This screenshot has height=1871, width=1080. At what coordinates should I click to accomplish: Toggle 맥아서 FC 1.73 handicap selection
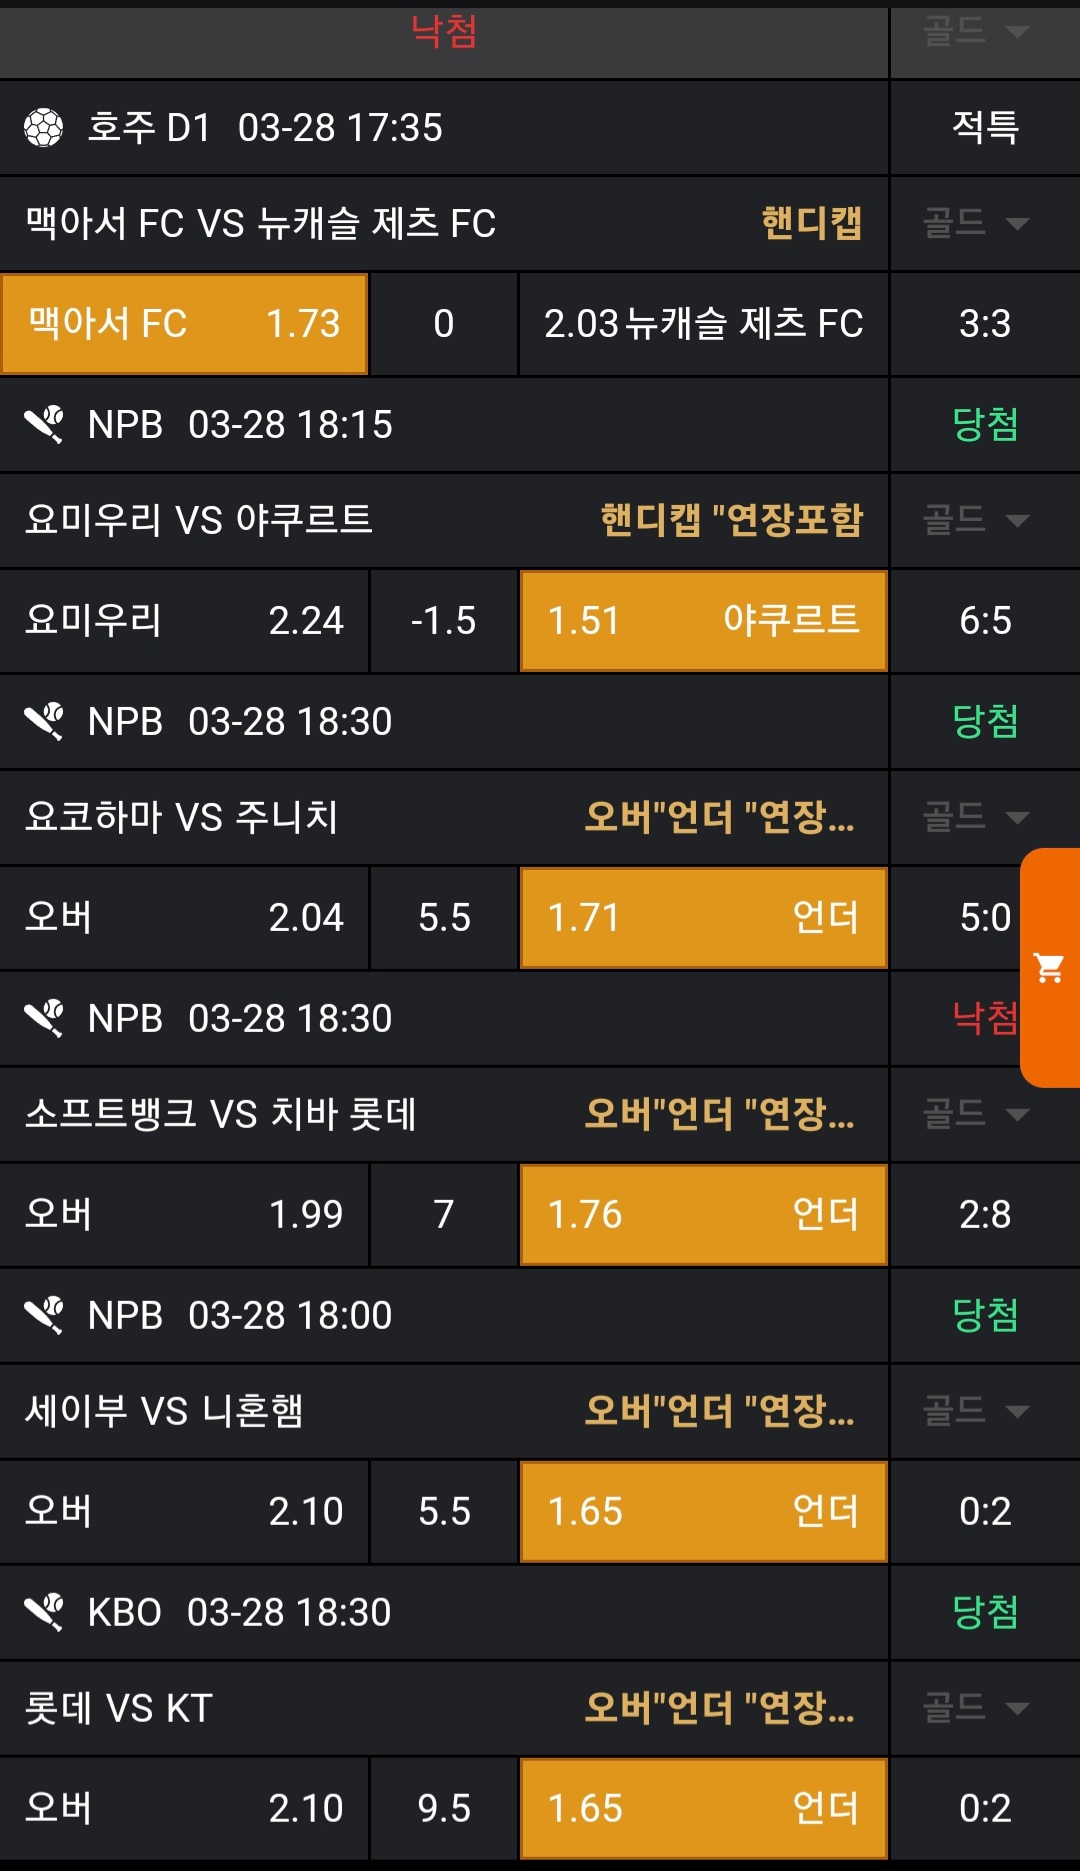(x=185, y=324)
